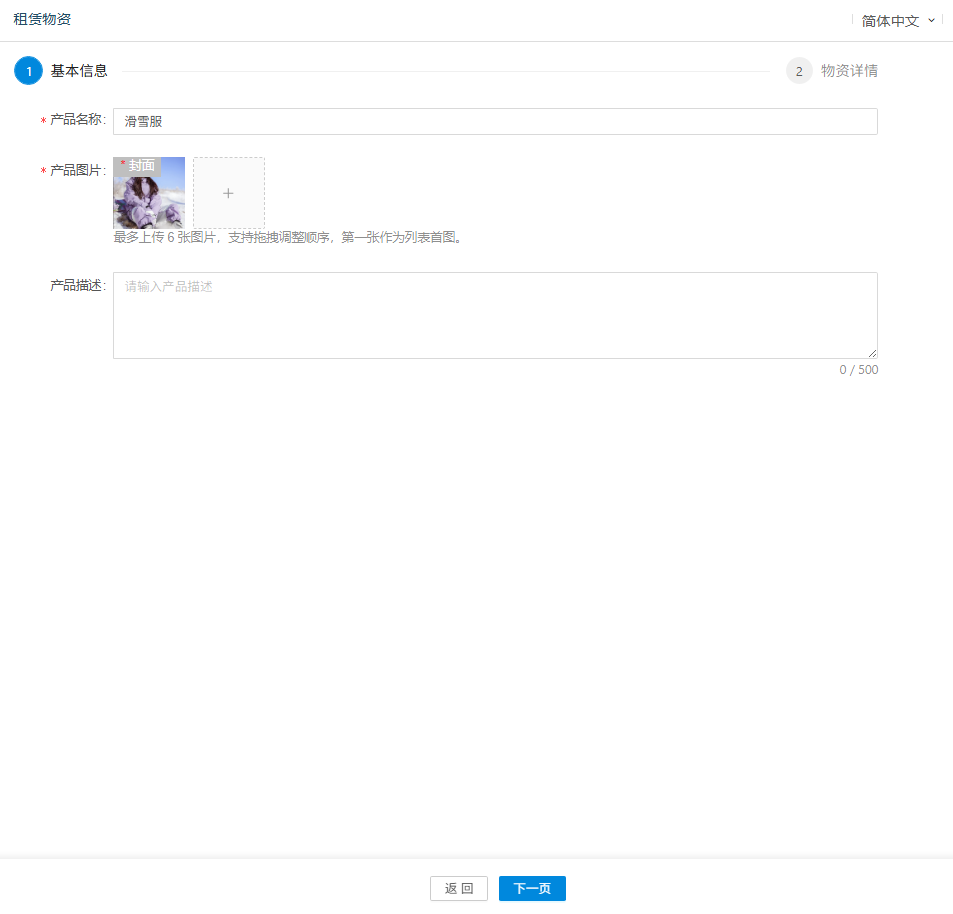This screenshot has height=914, width=953.
Task: Go to next page with 下一页
Action: coord(532,888)
